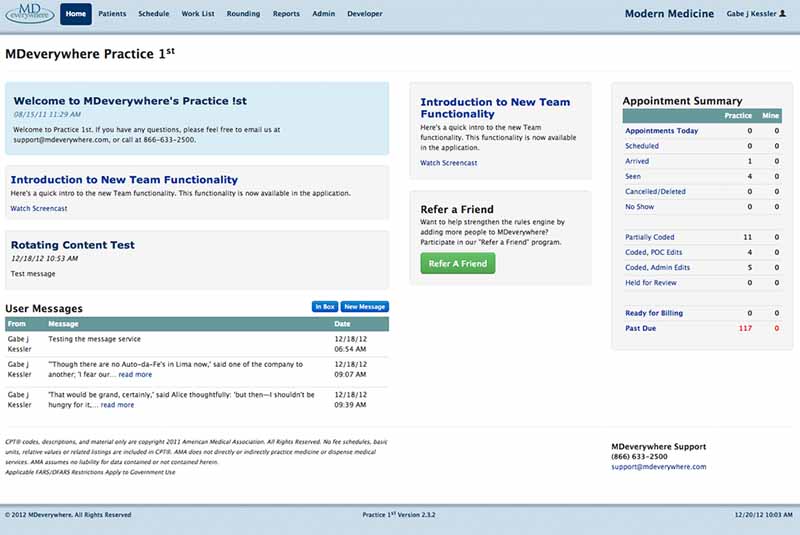Open the Schedule menu item

tap(154, 14)
